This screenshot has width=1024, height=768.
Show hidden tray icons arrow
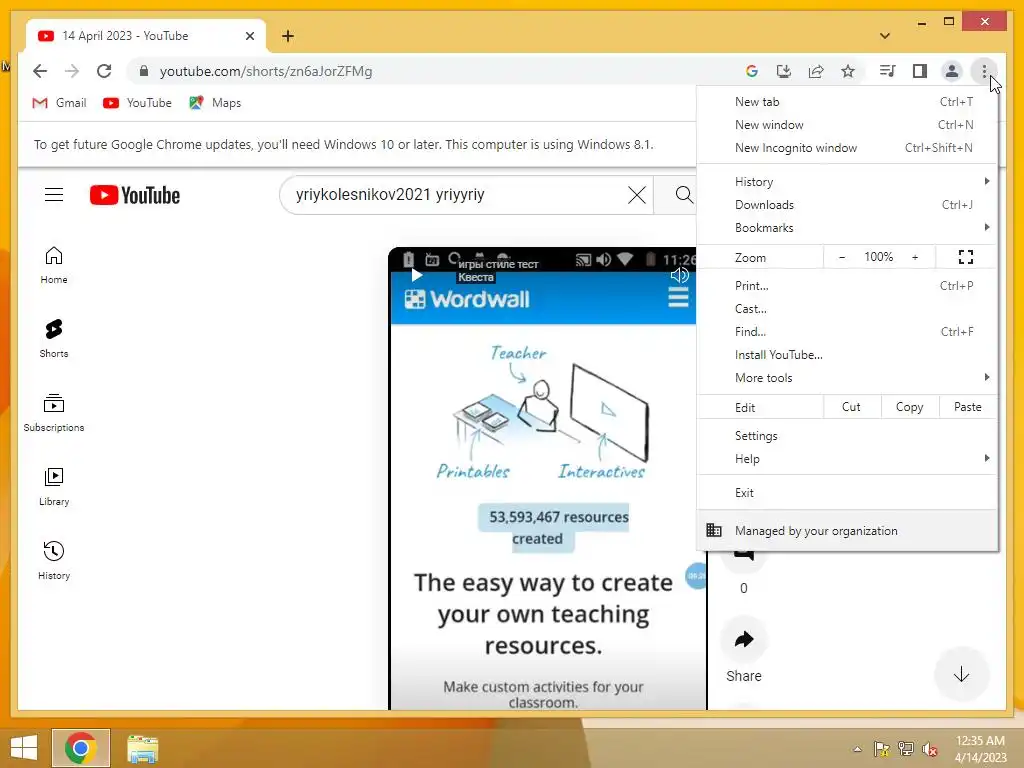pyautogui.click(x=857, y=749)
